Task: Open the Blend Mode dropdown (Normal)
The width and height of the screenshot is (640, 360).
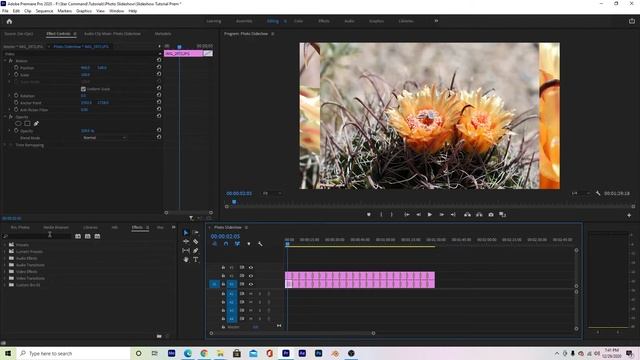Action: [104, 138]
